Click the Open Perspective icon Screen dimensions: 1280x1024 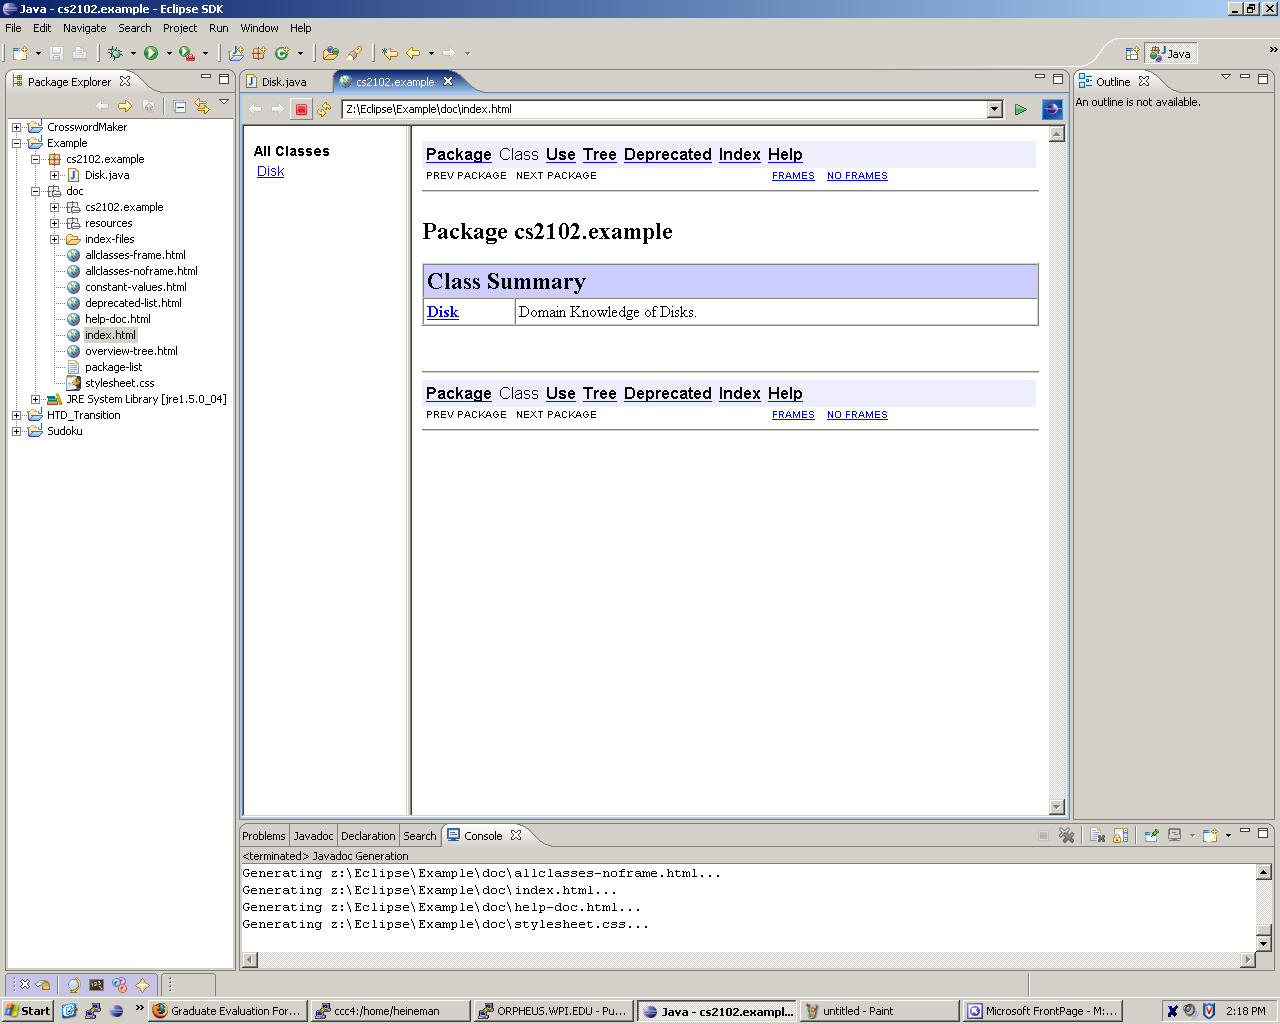(1132, 54)
